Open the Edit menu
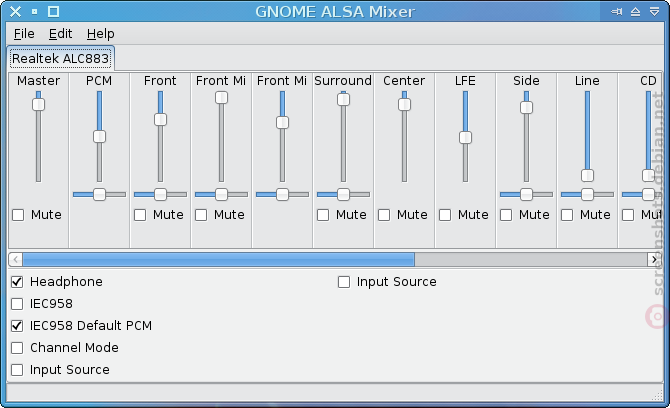 (60, 34)
